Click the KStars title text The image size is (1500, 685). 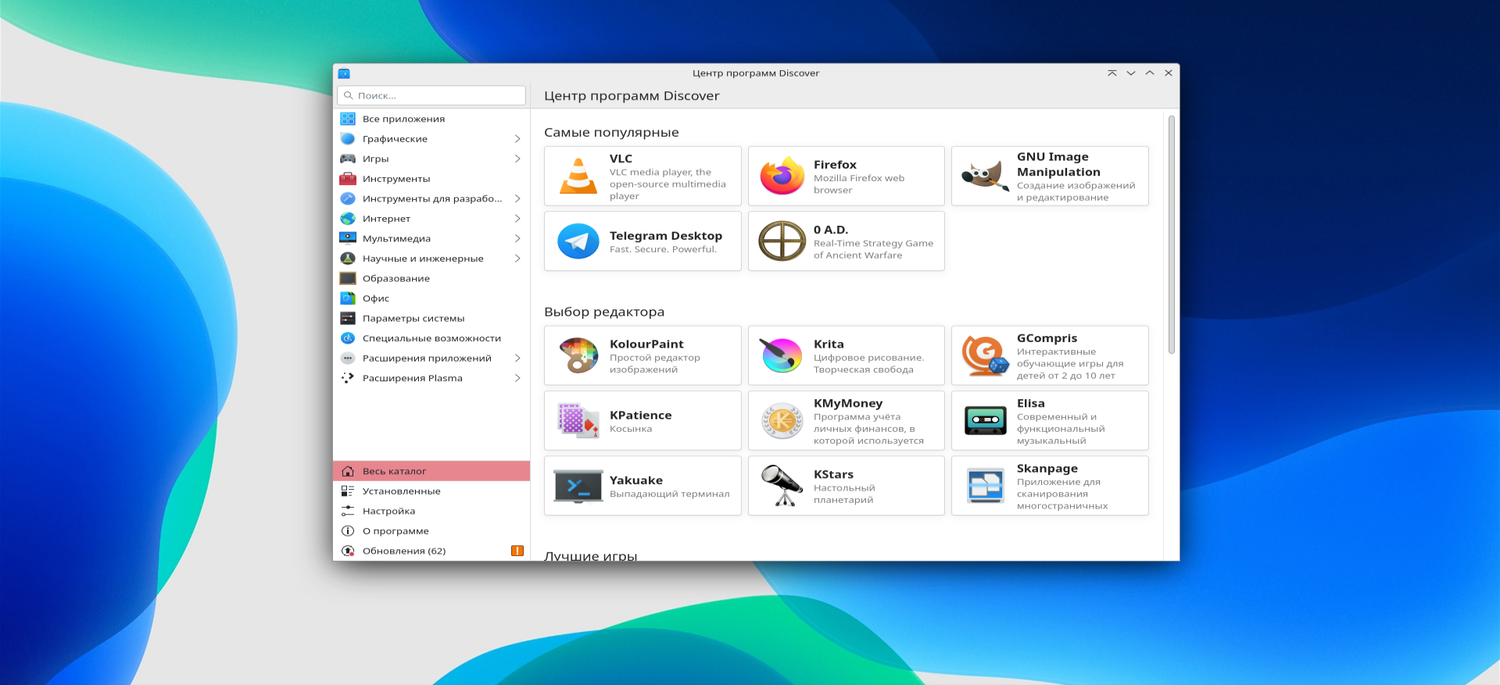click(833, 474)
